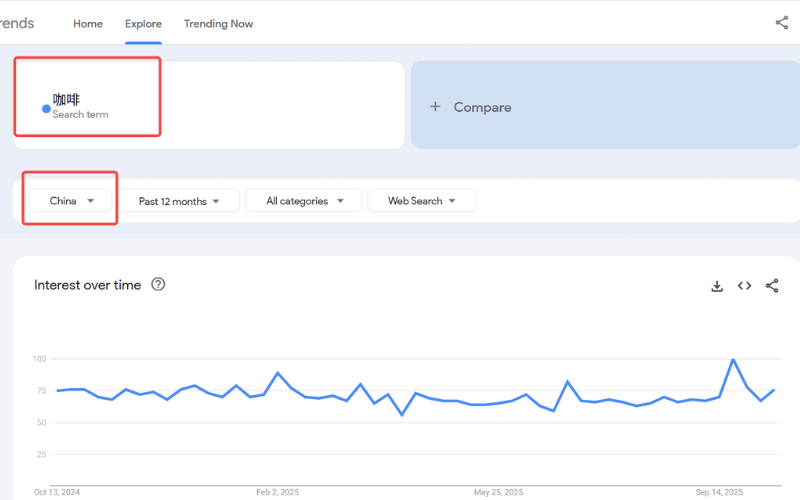Open the All categories dropdown
Image resolution: width=800 pixels, height=500 pixels.
pyautogui.click(x=305, y=201)
